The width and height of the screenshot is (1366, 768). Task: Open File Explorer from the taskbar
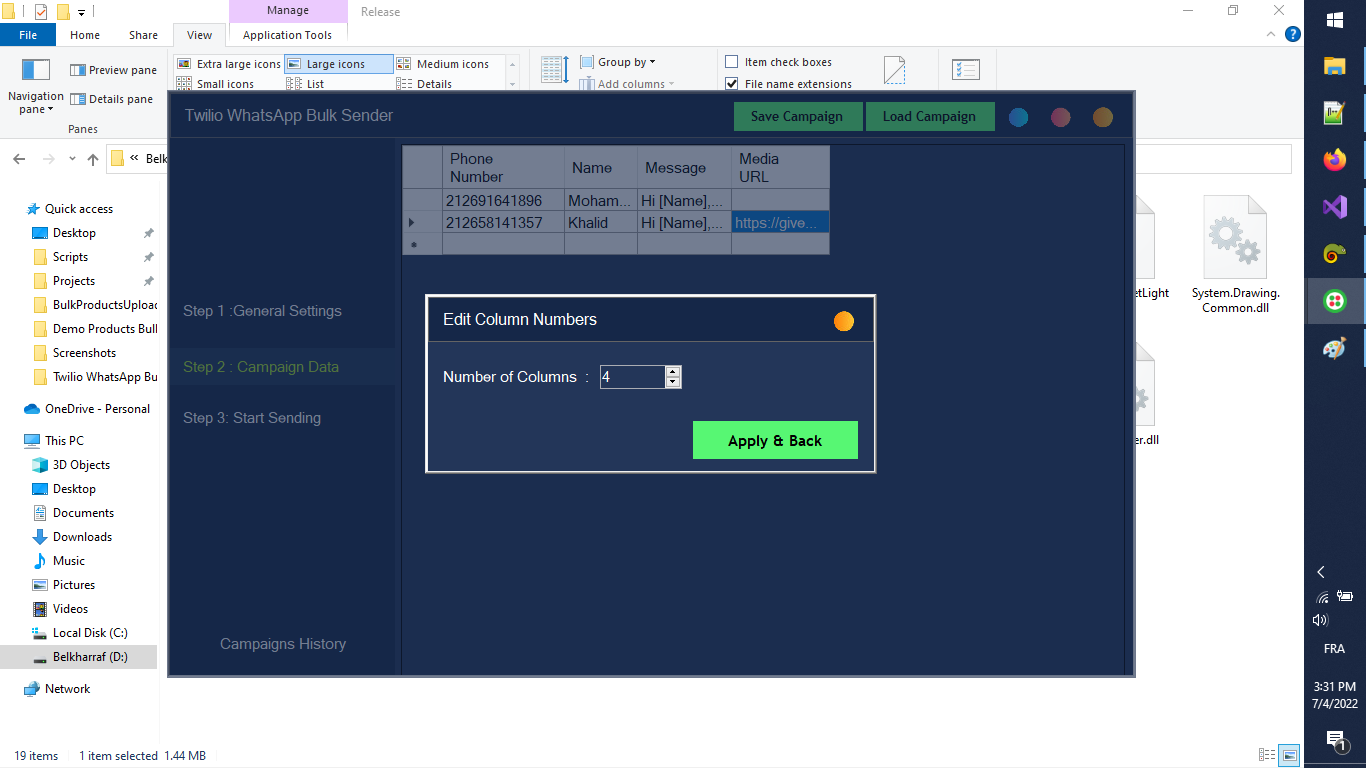1335,66
